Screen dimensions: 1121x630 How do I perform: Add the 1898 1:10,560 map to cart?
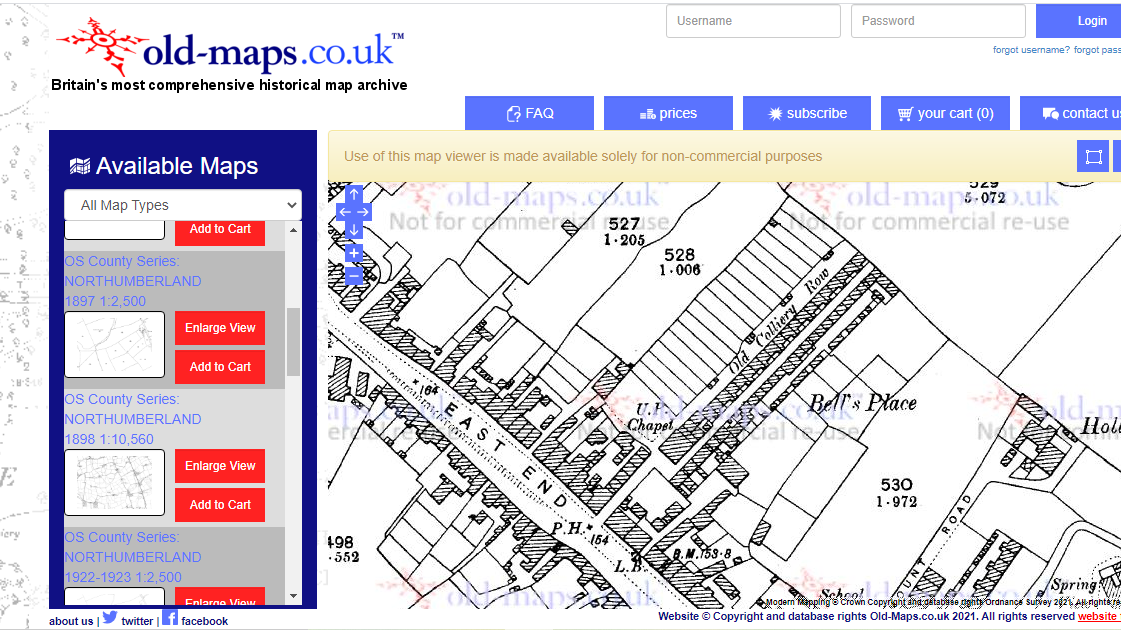pyautogui.click(x=220, y=505)
